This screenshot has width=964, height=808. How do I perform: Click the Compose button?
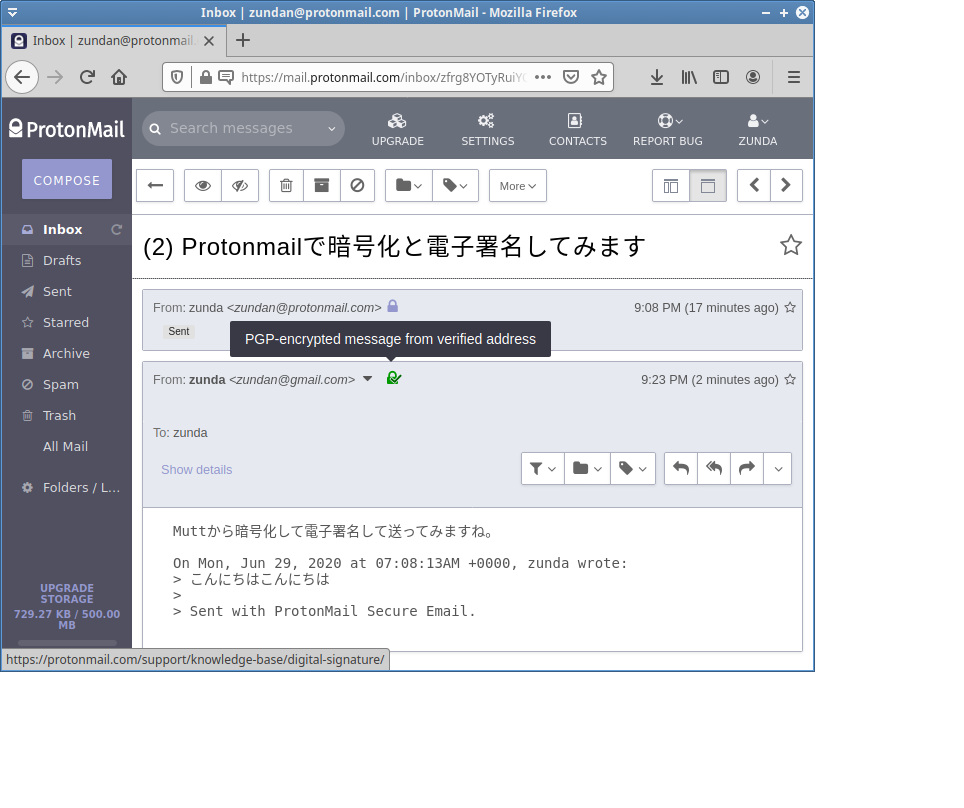(67, 180)
